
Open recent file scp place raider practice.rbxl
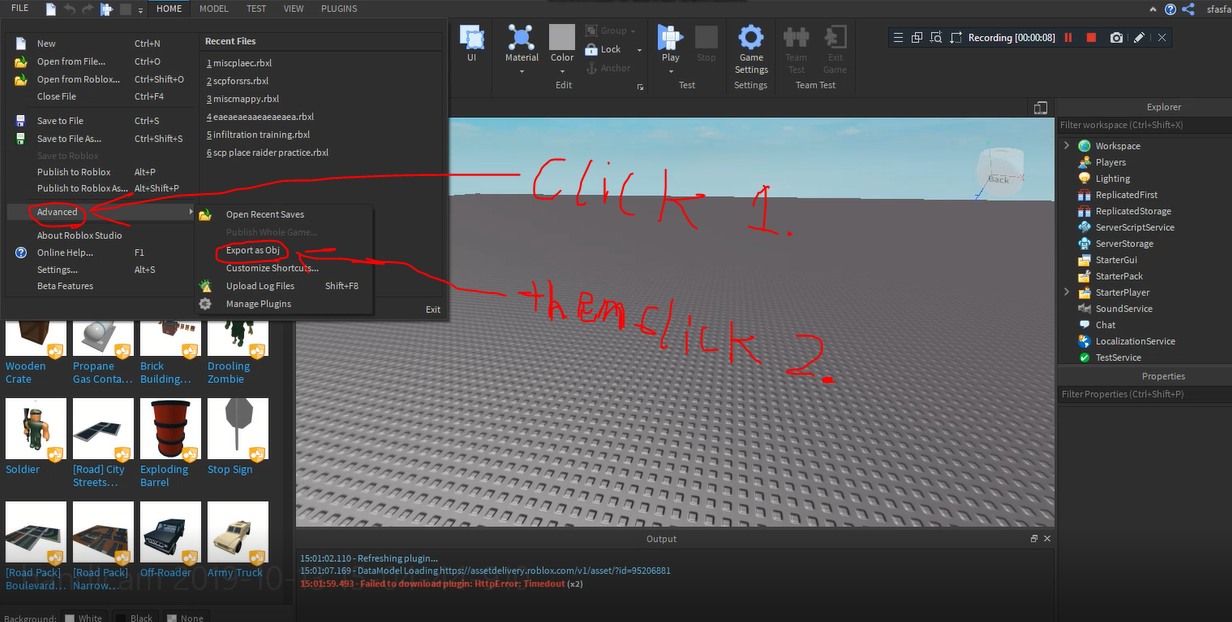tap(267, 153)
